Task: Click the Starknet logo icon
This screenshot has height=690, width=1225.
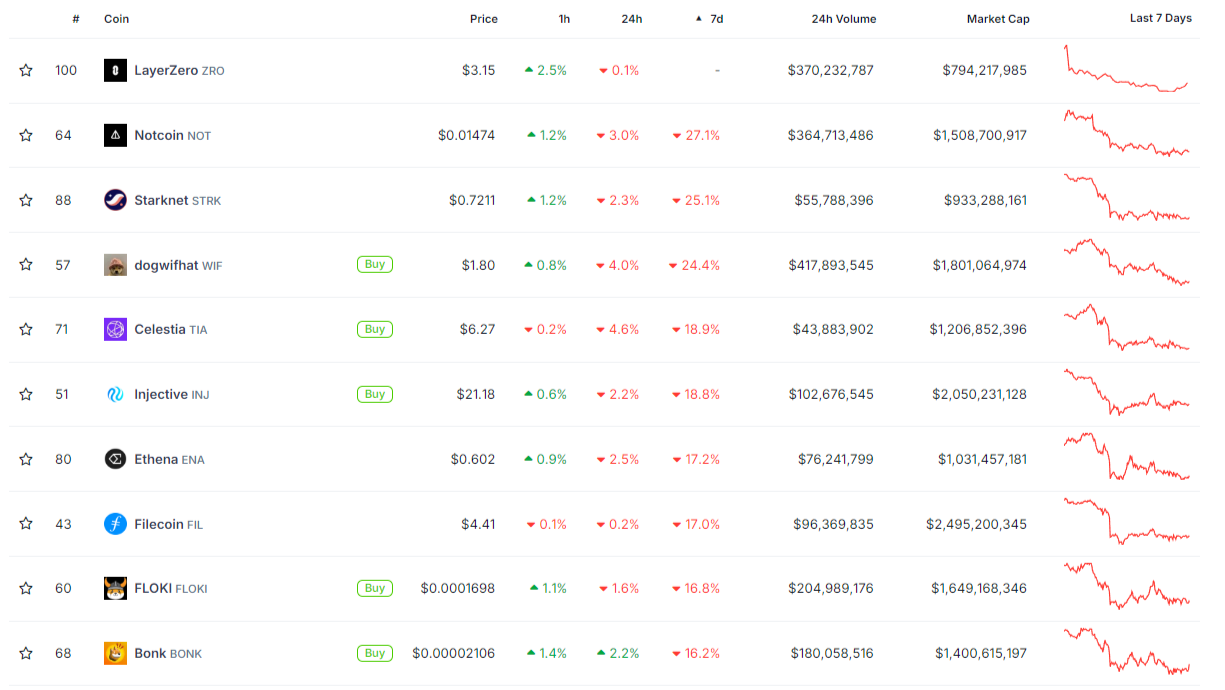Action: pyautogui.click(x=115, y=200)
